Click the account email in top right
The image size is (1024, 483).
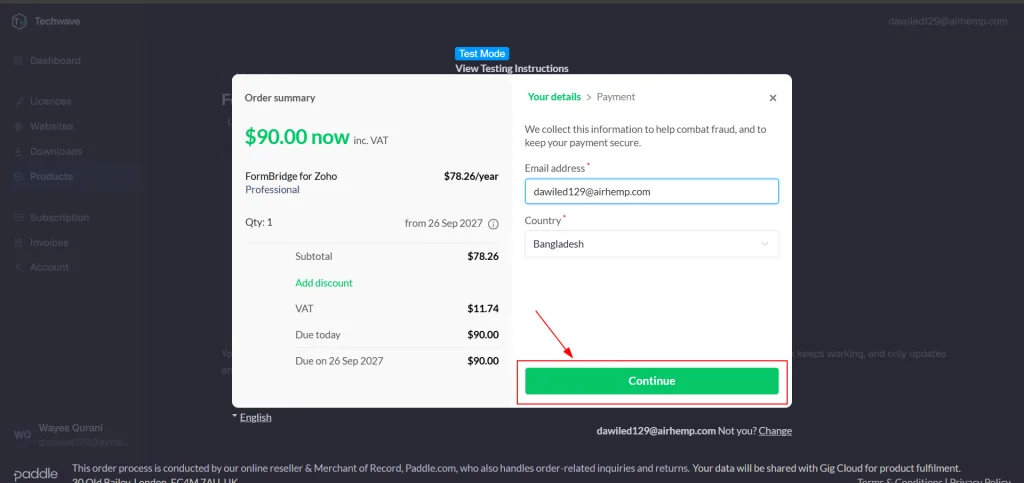pos(948,21)
